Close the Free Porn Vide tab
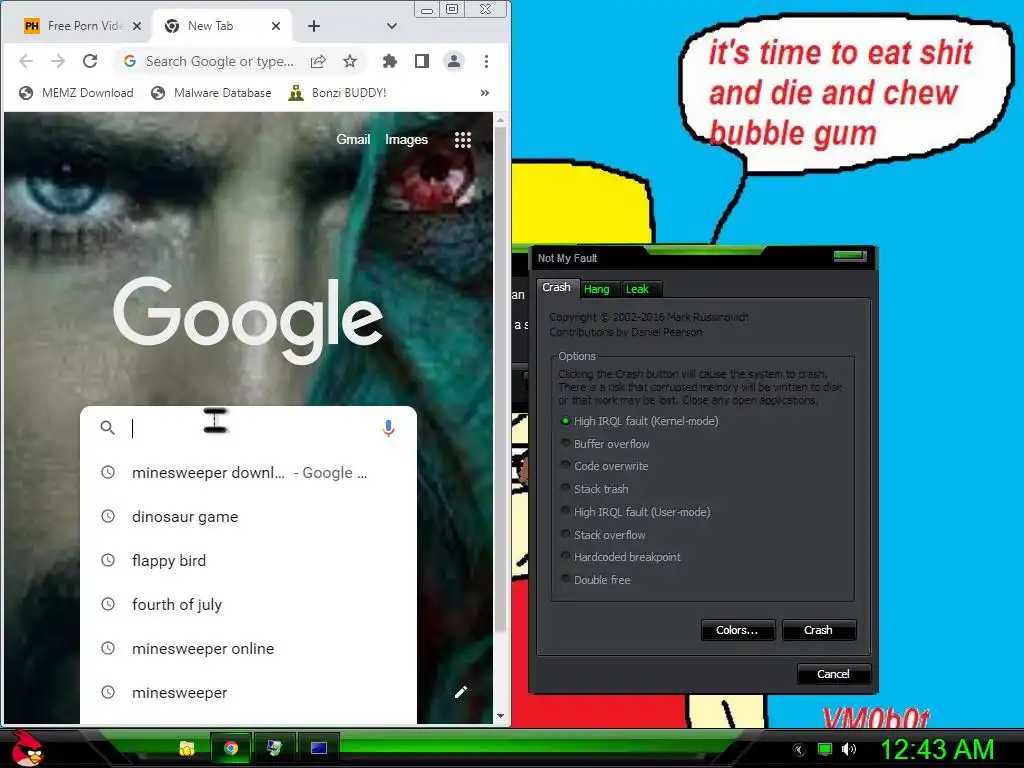This screenshot has width=1024, height=768. [136, 26]
